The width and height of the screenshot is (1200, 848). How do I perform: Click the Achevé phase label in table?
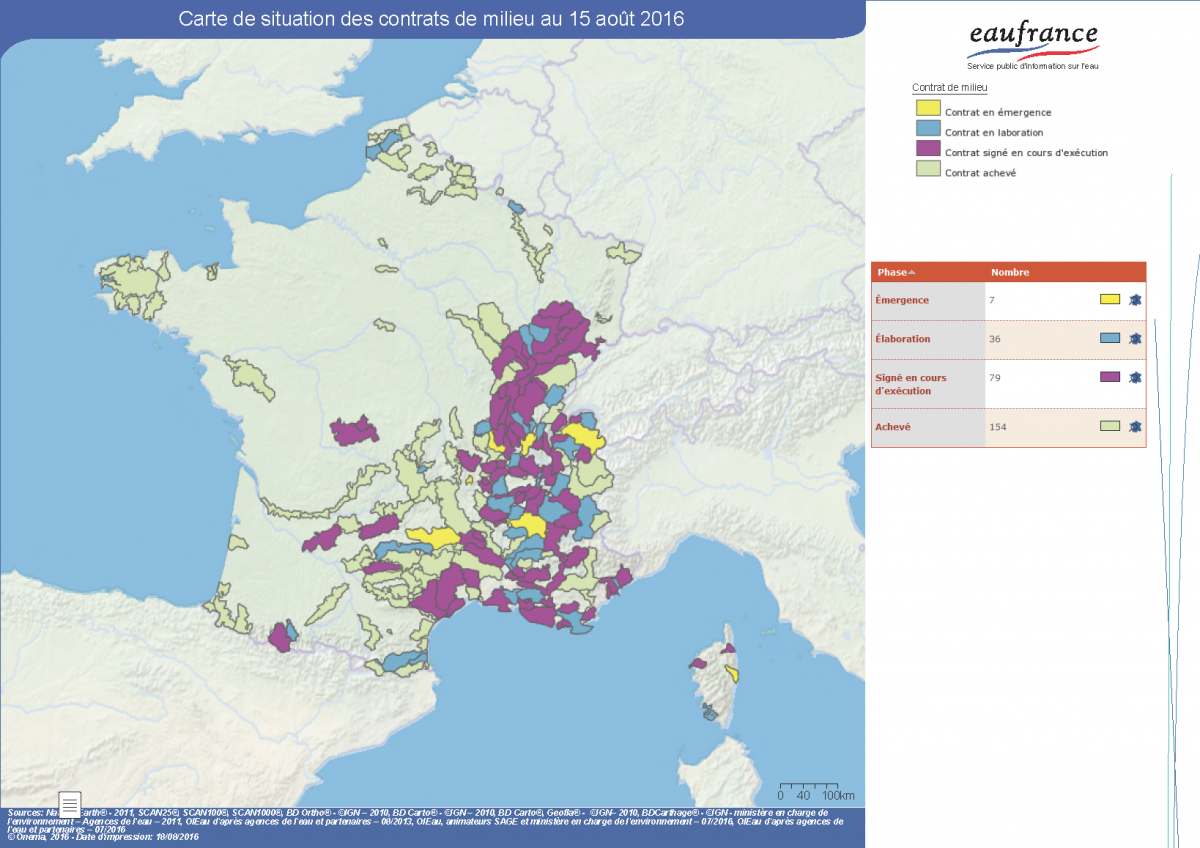(893, 427)
